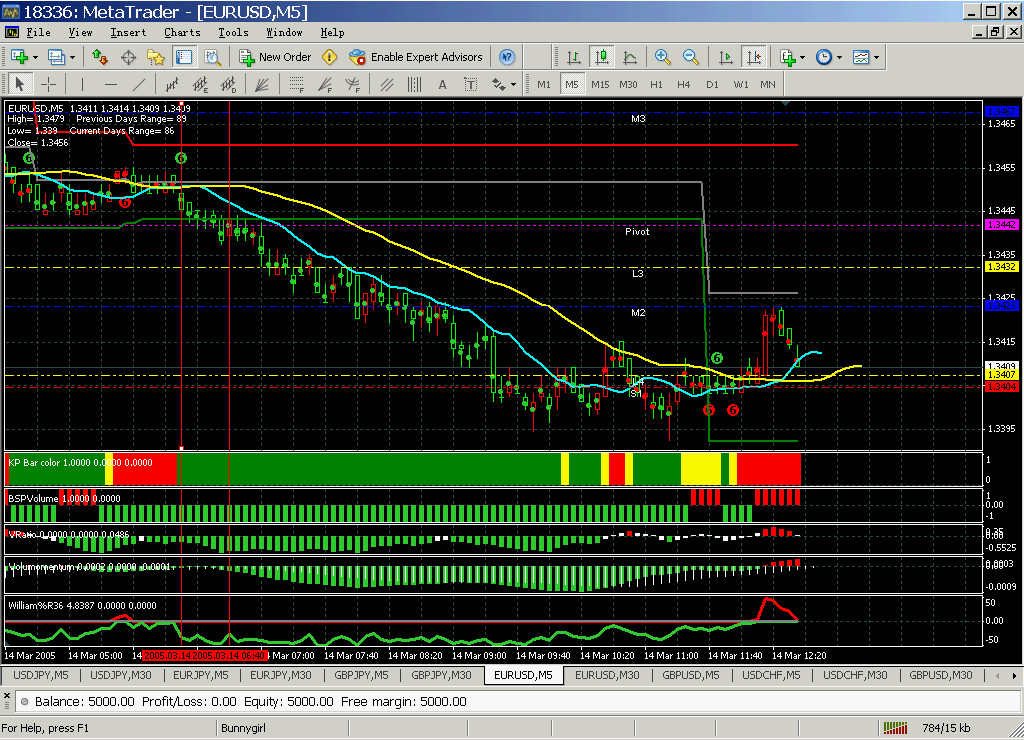Select the Cycle Lines tool
The height and width of the screenshot is (740, 1024).
(414, 84)
